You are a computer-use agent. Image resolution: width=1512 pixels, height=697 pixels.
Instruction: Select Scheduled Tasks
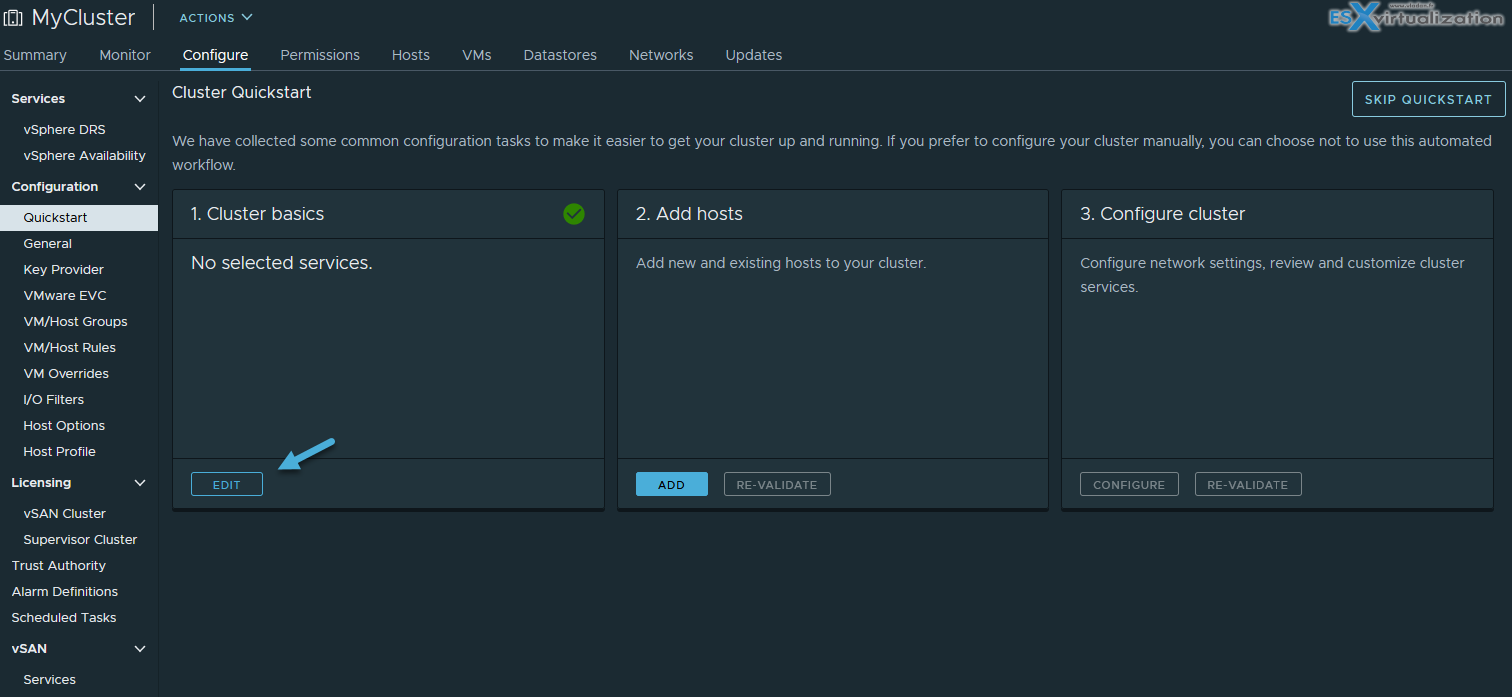[64, 618]
